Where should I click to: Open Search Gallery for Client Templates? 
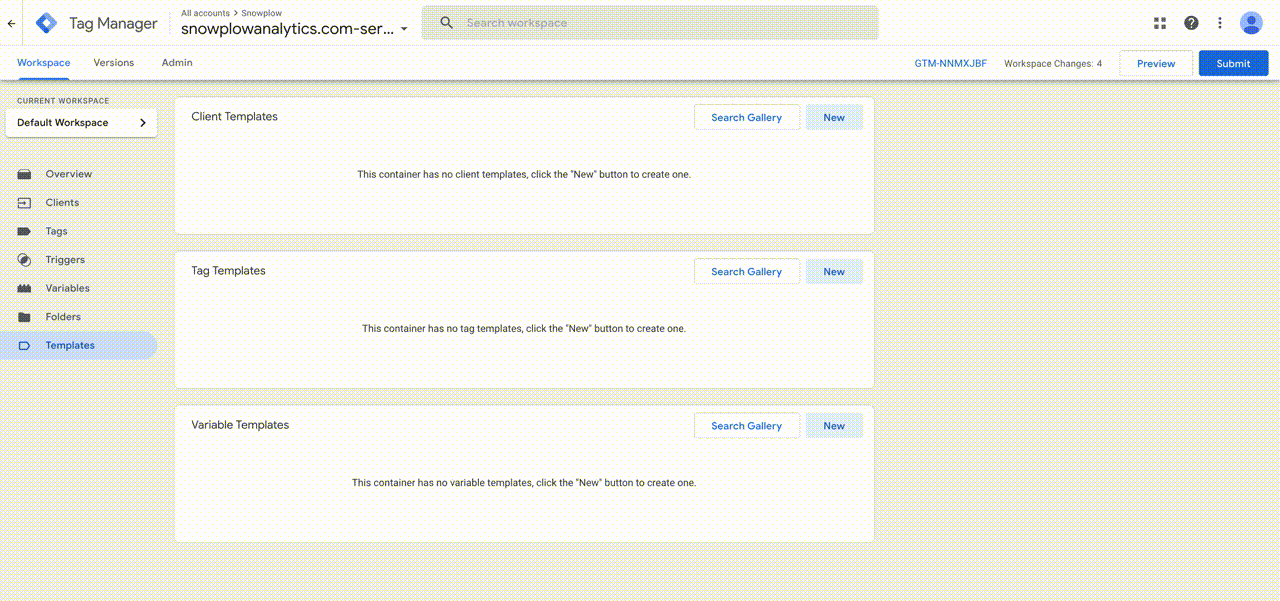(746, 117)
